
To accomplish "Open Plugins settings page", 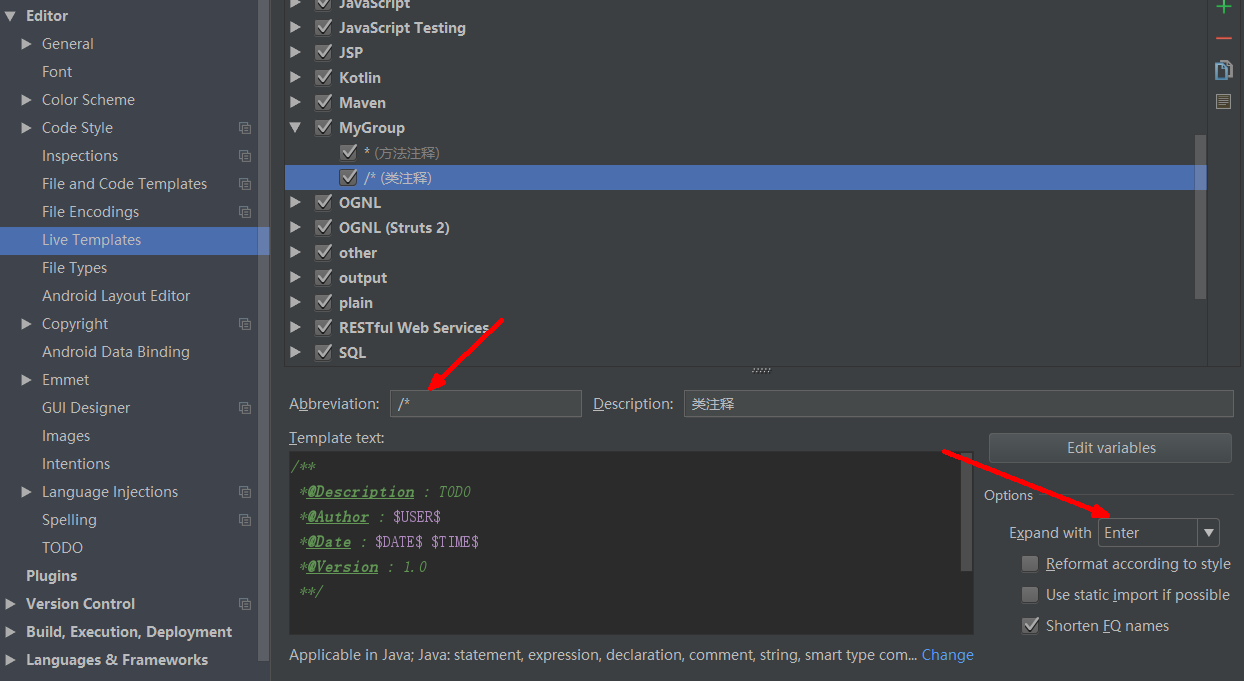I will (52, 576).
